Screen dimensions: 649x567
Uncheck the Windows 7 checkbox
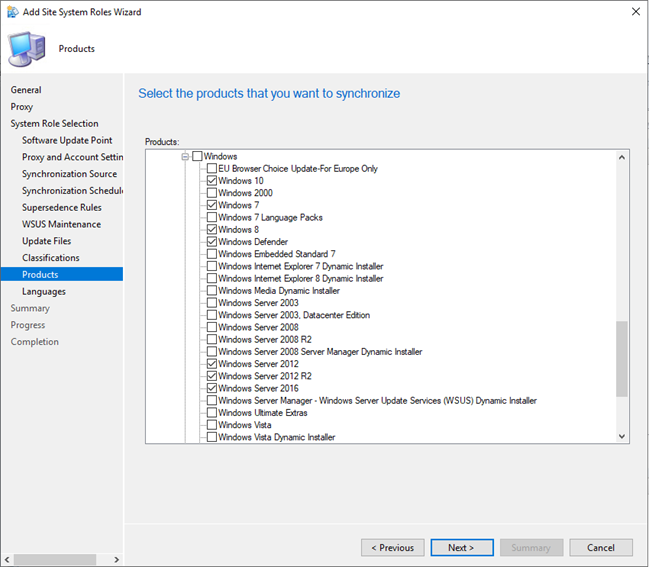click(x=212, y=205)
